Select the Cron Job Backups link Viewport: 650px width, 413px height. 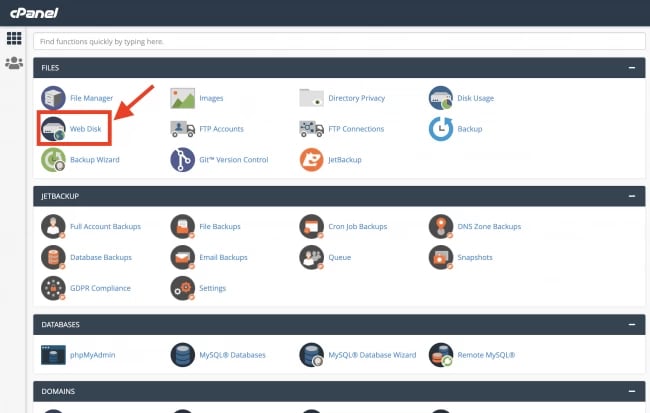click(x=358, y=226)
